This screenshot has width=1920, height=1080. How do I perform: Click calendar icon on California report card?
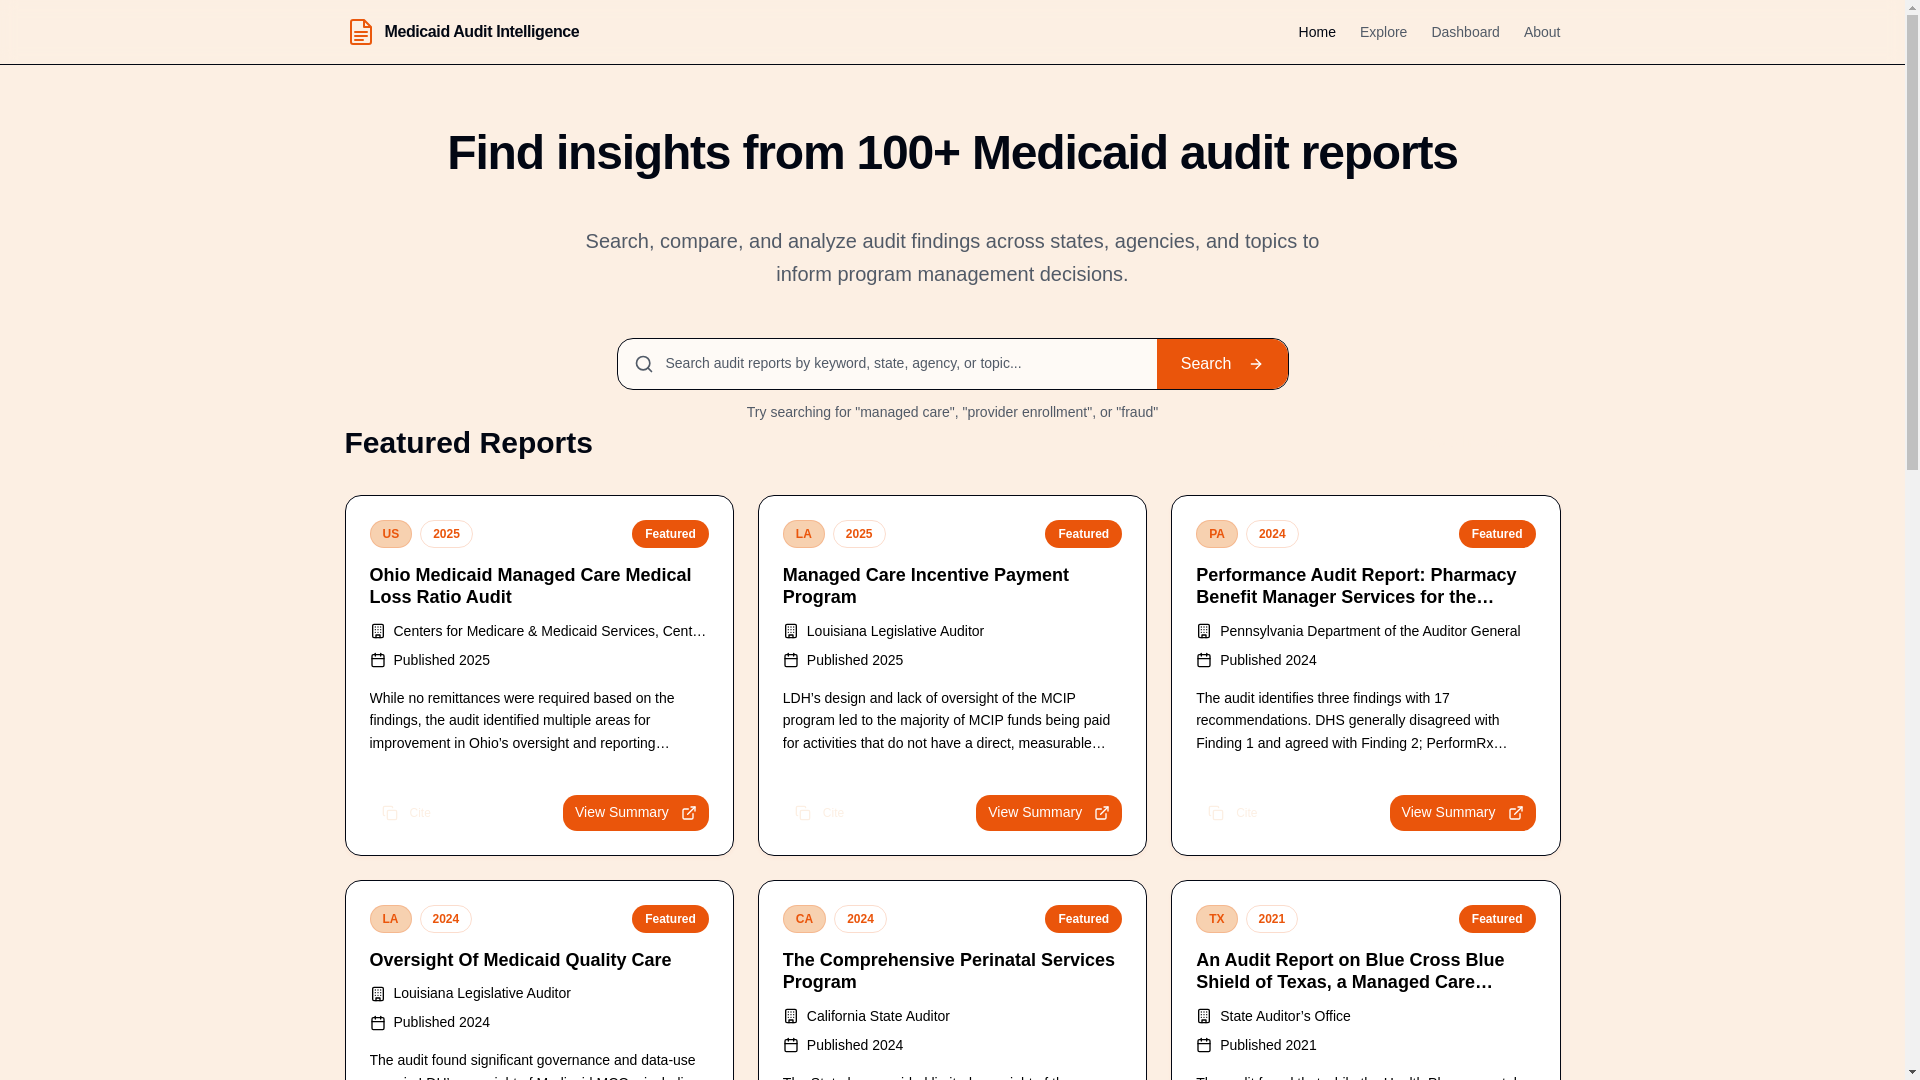point(790,1045)
